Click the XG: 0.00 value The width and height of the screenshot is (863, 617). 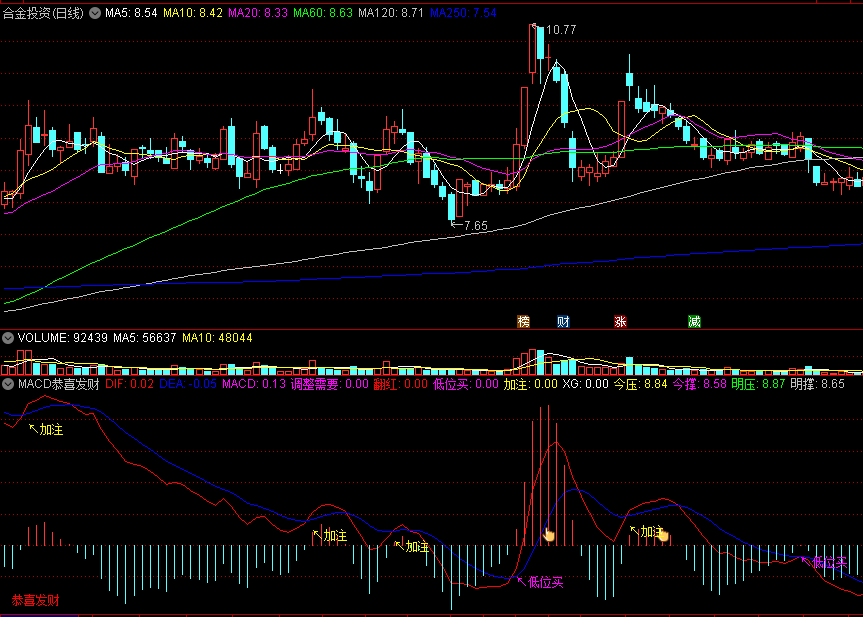point(585,384)
